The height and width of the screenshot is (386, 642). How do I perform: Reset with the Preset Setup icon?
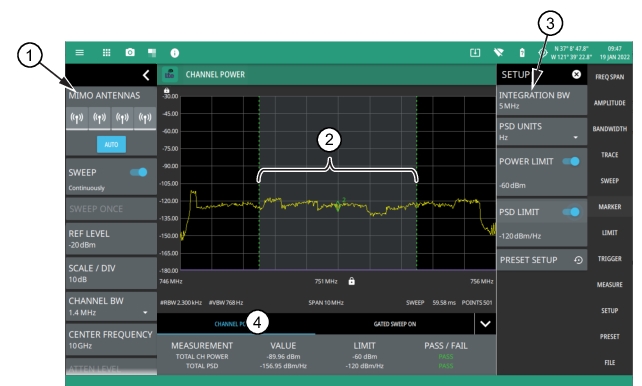pos(578,260)
